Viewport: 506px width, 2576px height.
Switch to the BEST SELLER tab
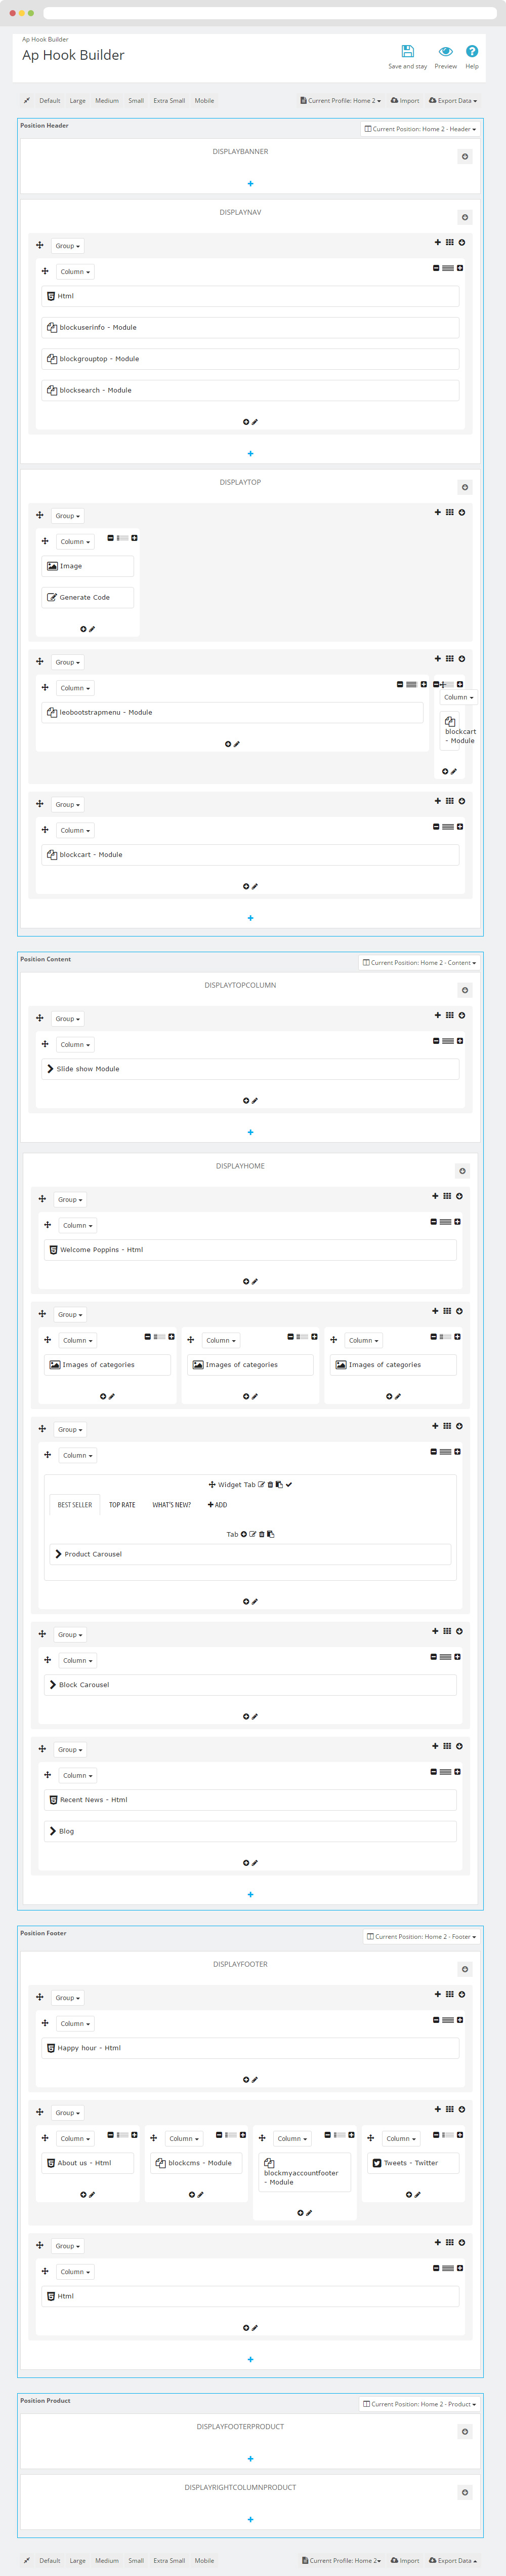(75, 1504)
